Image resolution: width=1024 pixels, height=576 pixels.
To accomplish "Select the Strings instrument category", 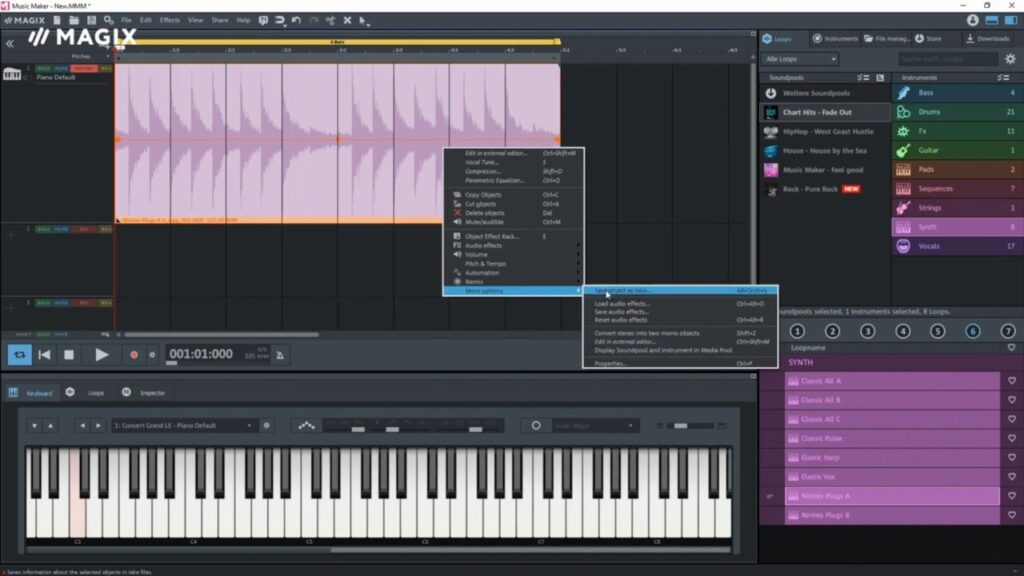I will 955,208.
